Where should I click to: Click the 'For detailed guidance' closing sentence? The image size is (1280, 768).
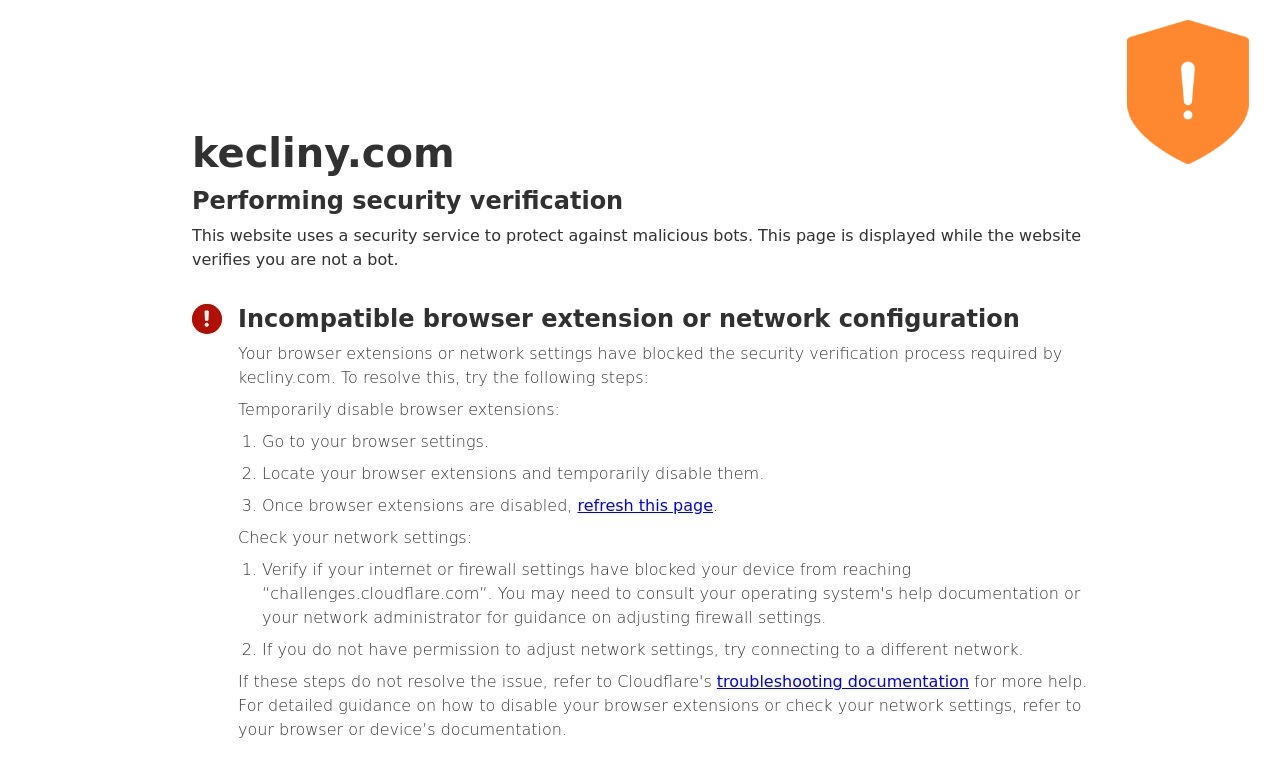click(660, 718)
